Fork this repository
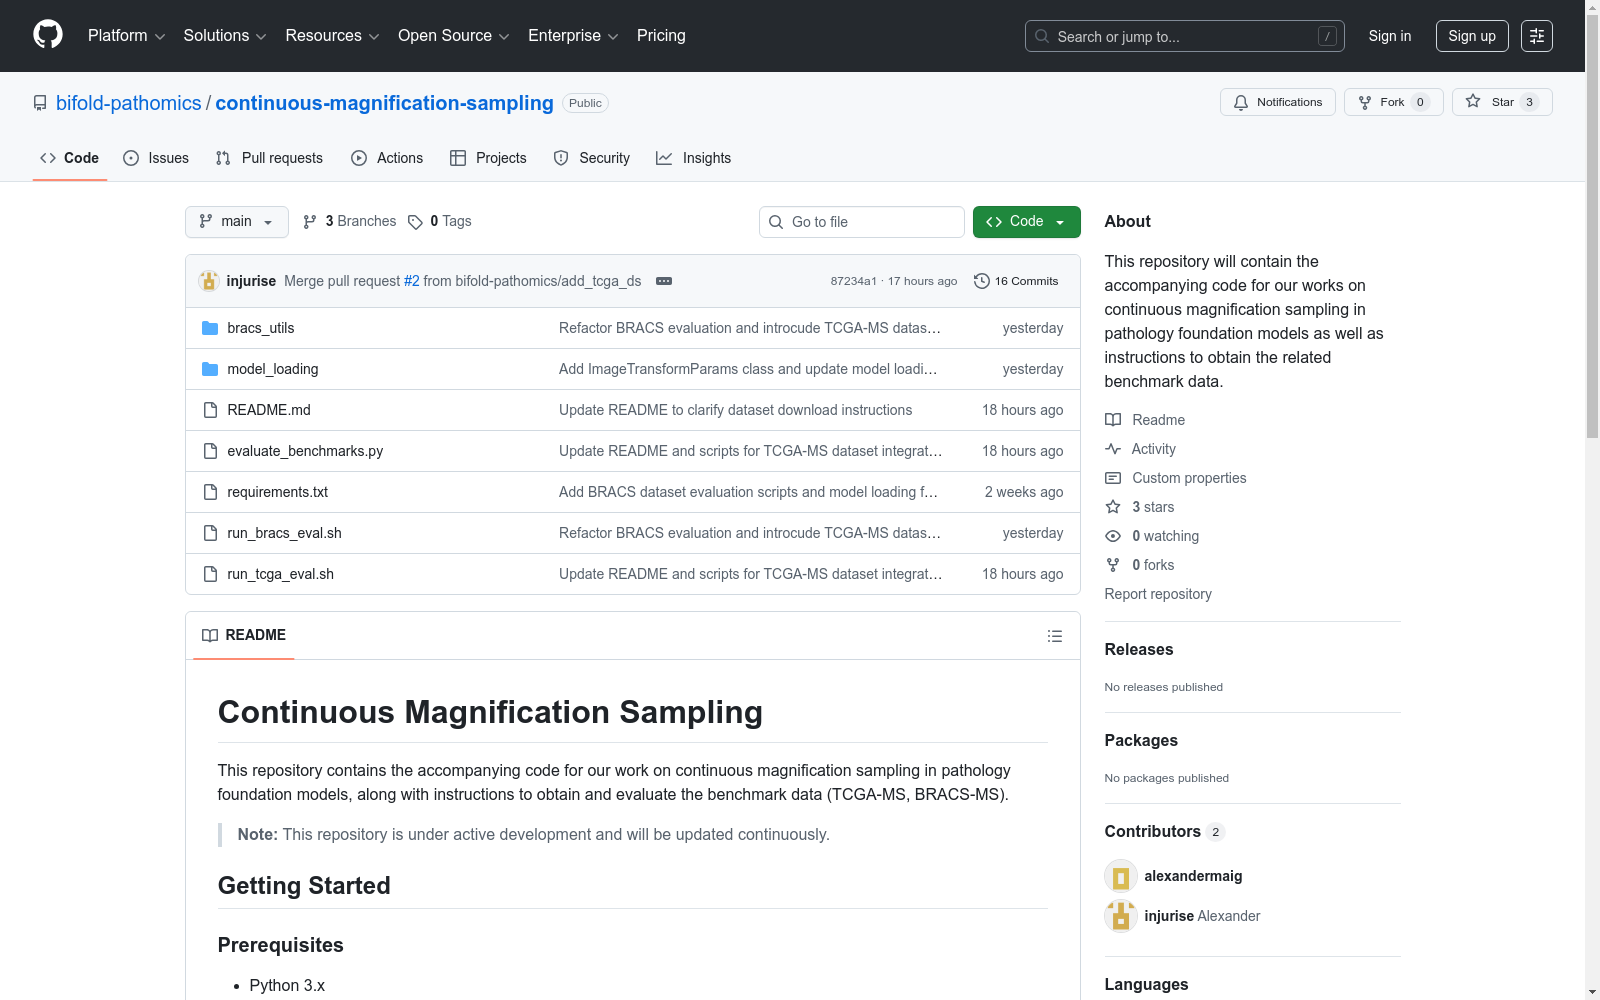 point(1394,102)
